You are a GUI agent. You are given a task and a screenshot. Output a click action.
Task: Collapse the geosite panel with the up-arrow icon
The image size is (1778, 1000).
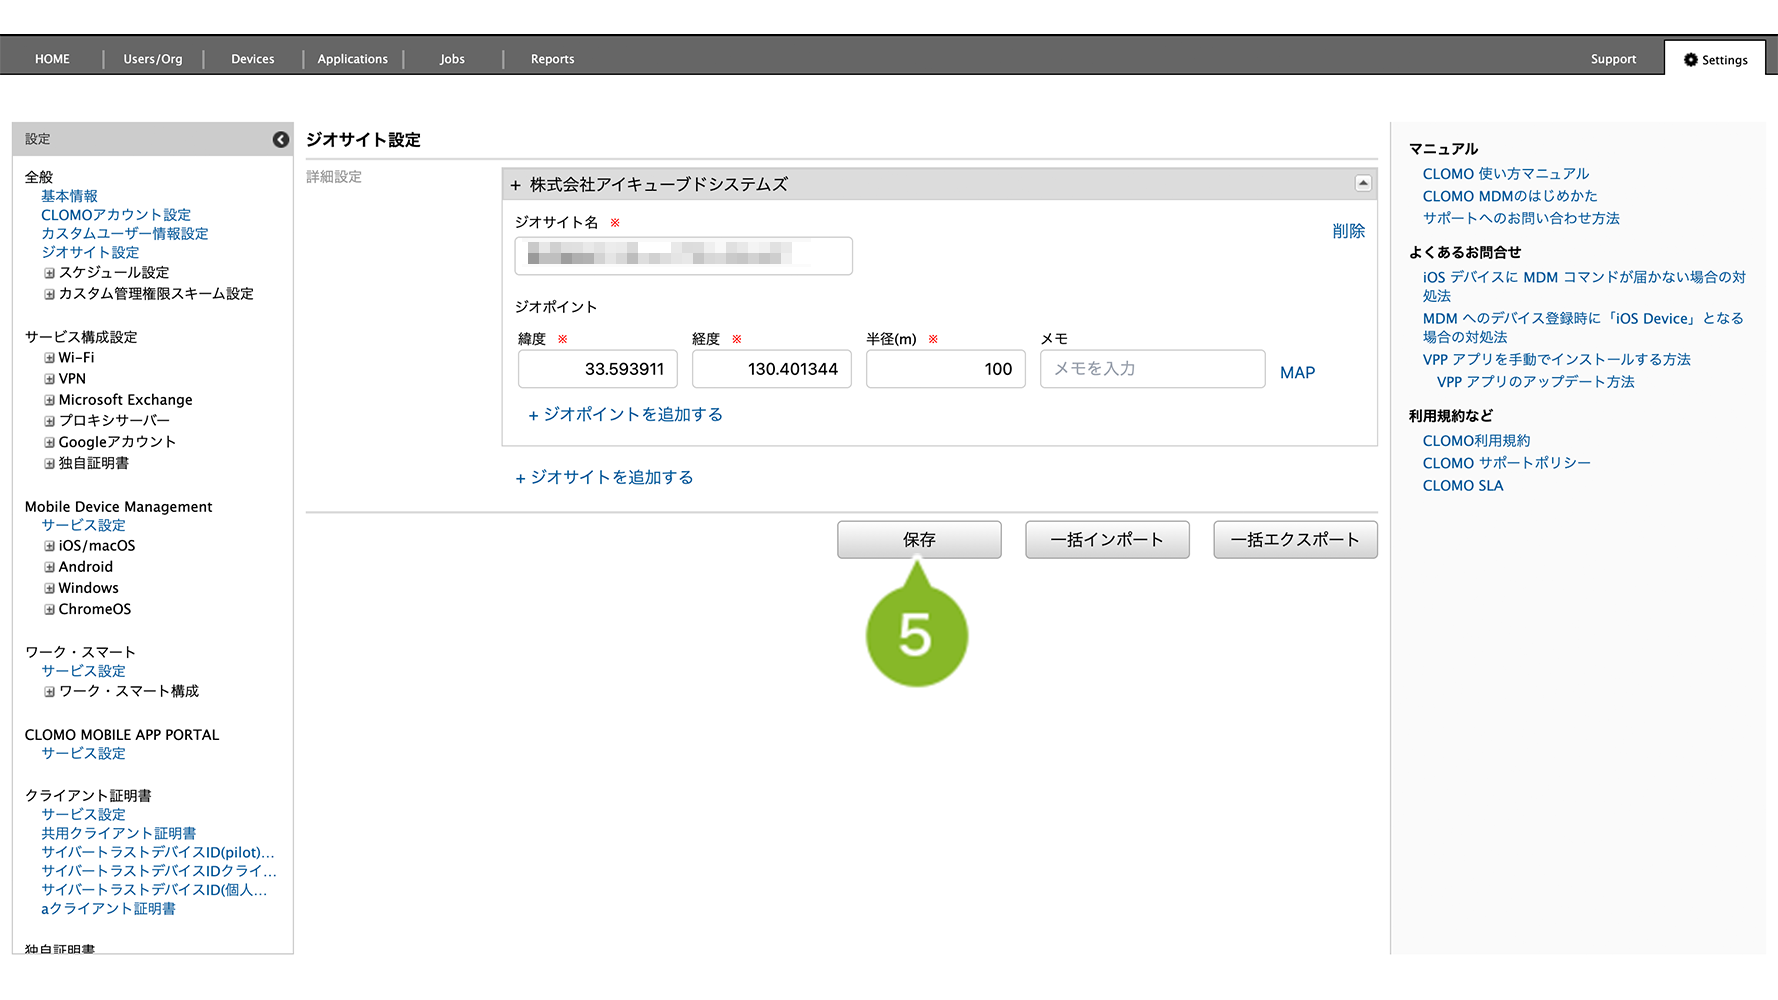(x=1362, y=183)
